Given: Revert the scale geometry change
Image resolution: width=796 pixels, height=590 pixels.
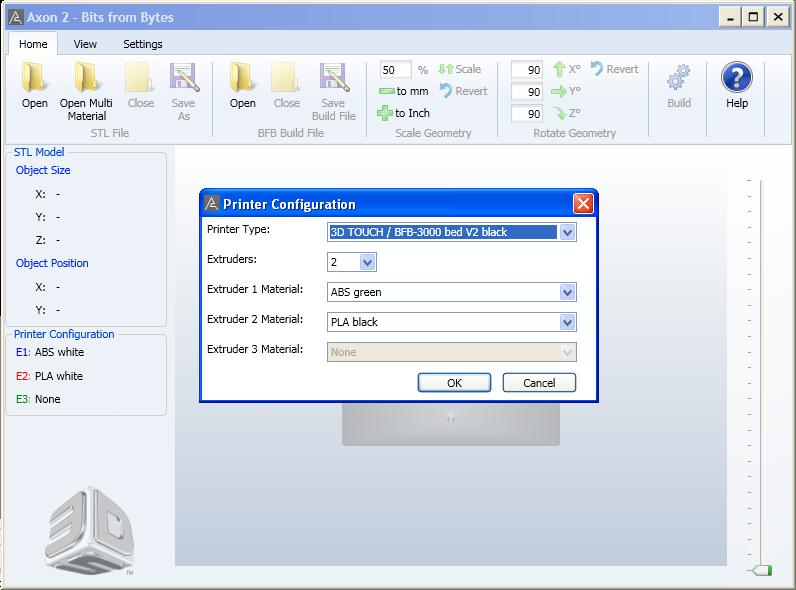Looking at the screenshot, I should coord(463,91).
